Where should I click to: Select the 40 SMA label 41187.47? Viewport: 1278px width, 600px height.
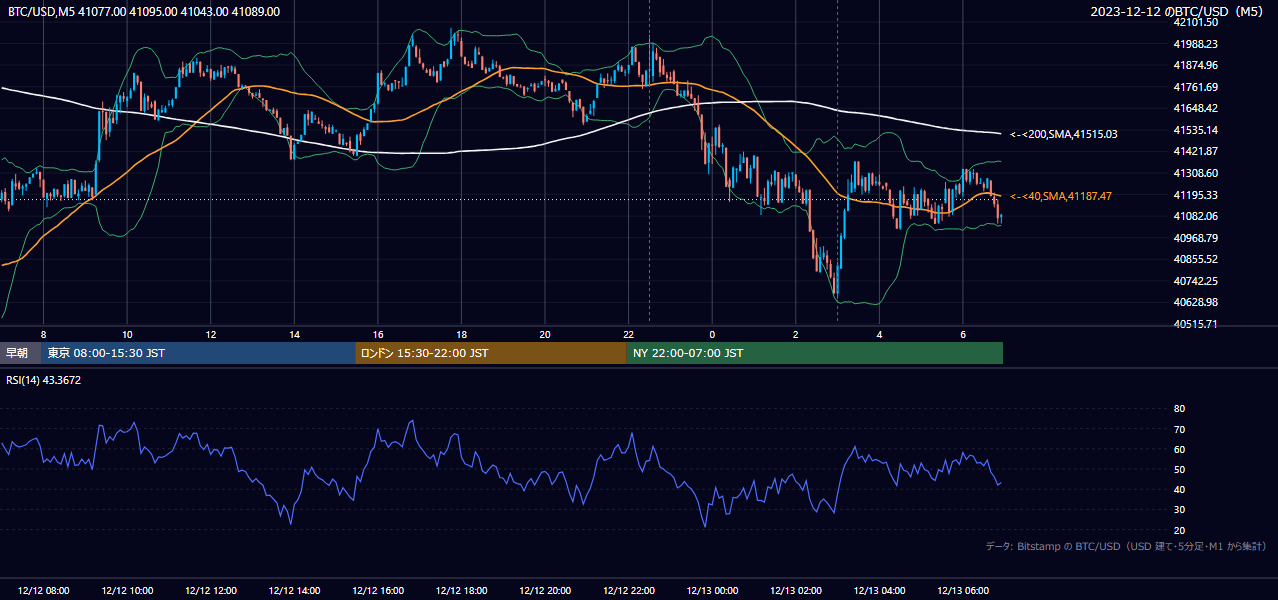coord(1061,196)
